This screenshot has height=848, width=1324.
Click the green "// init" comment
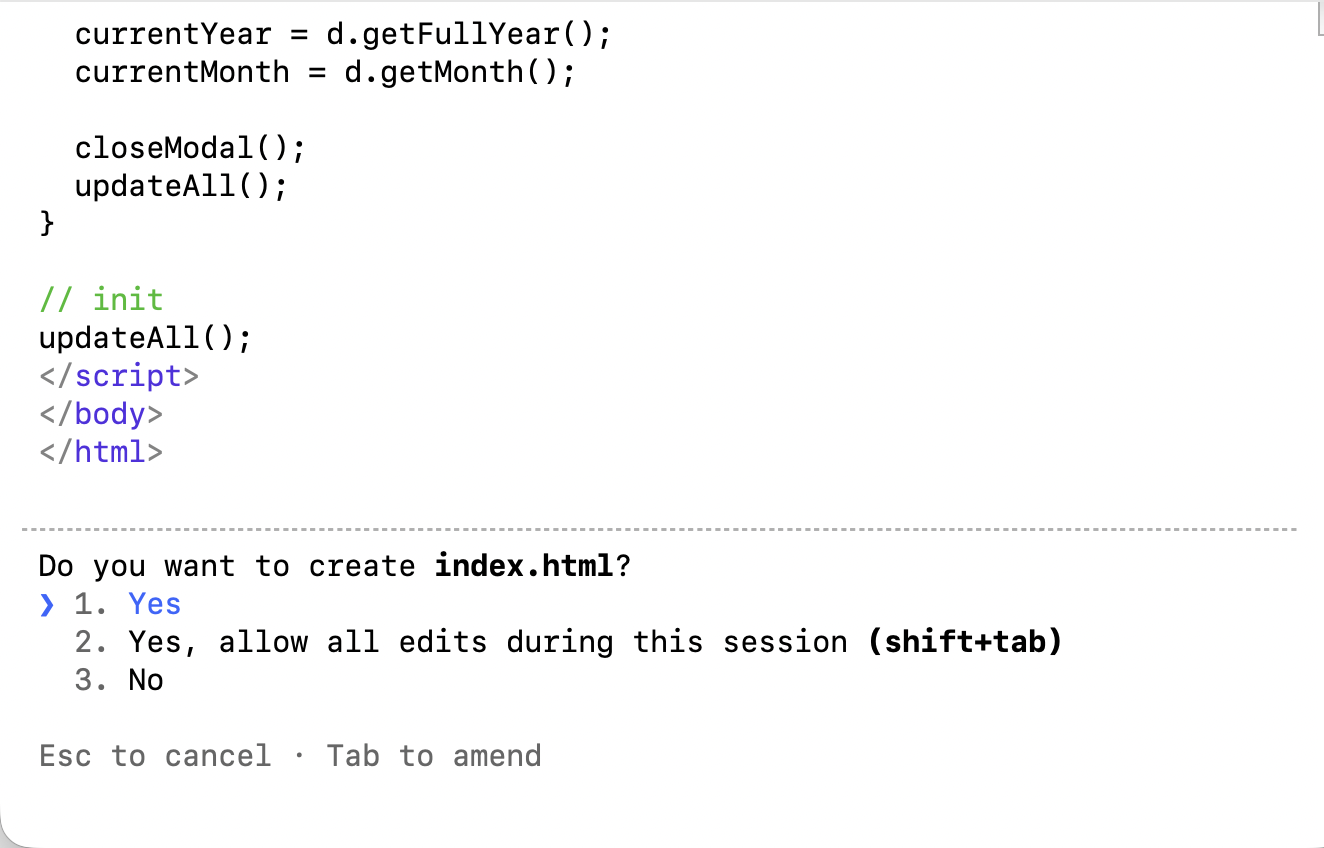101,300
